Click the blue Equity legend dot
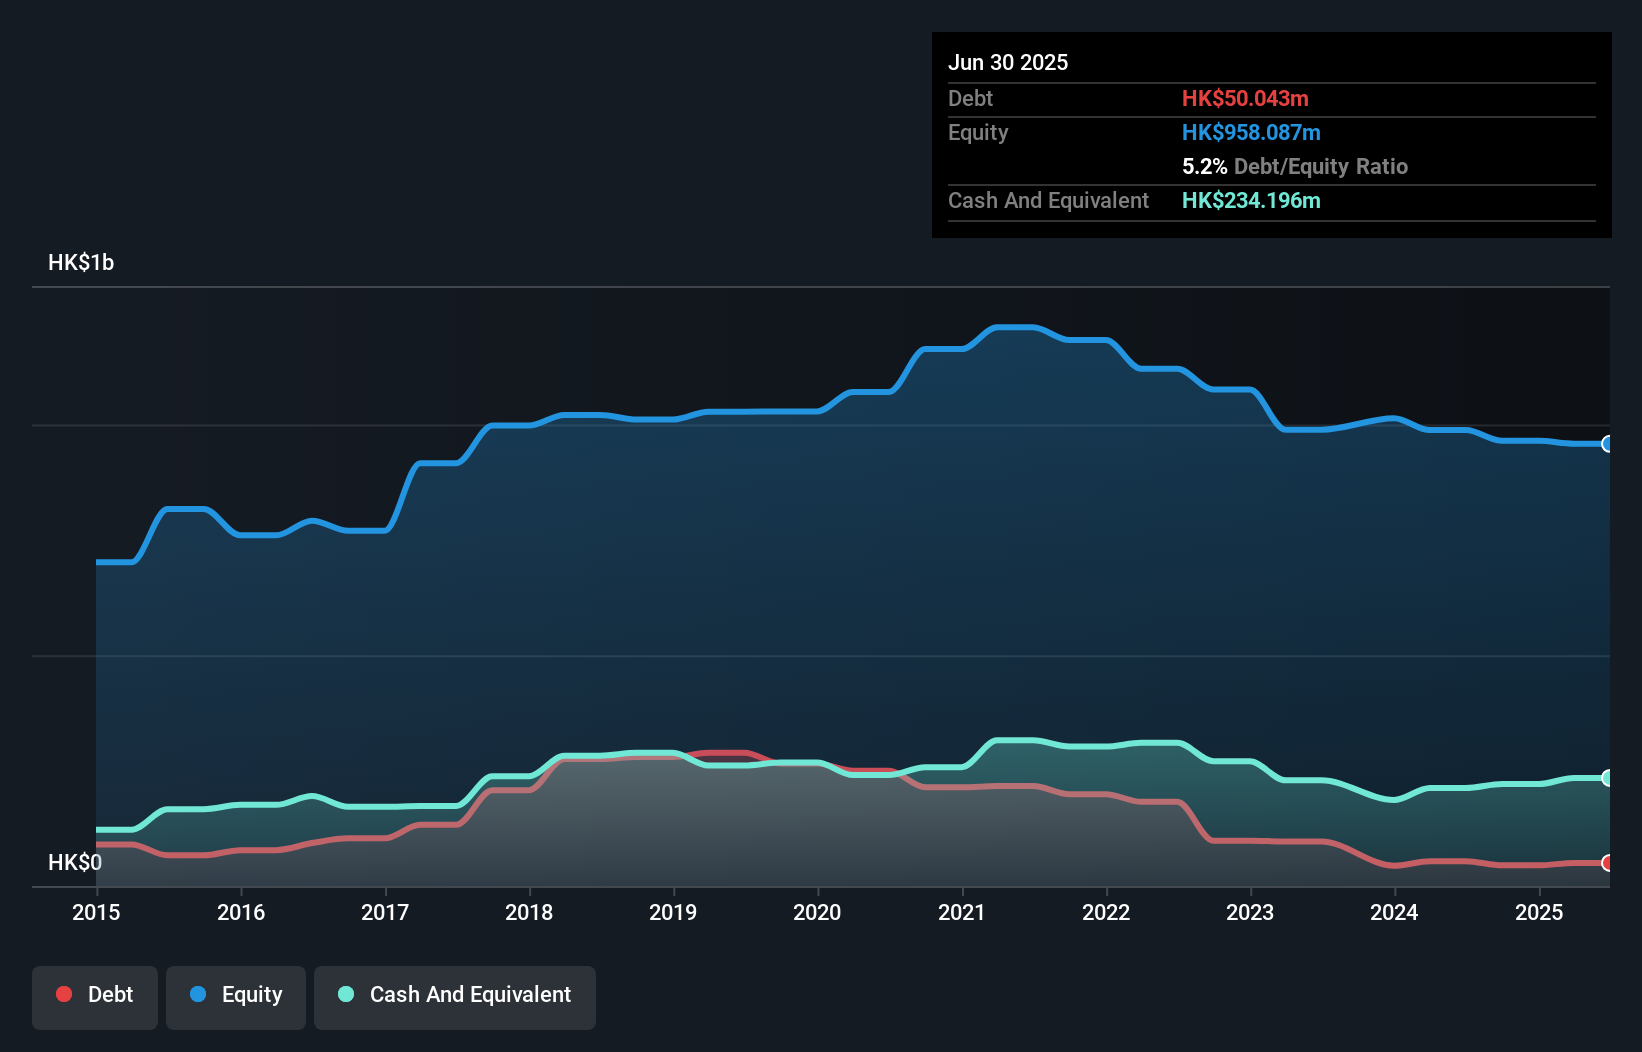 (x=198, y=994)
